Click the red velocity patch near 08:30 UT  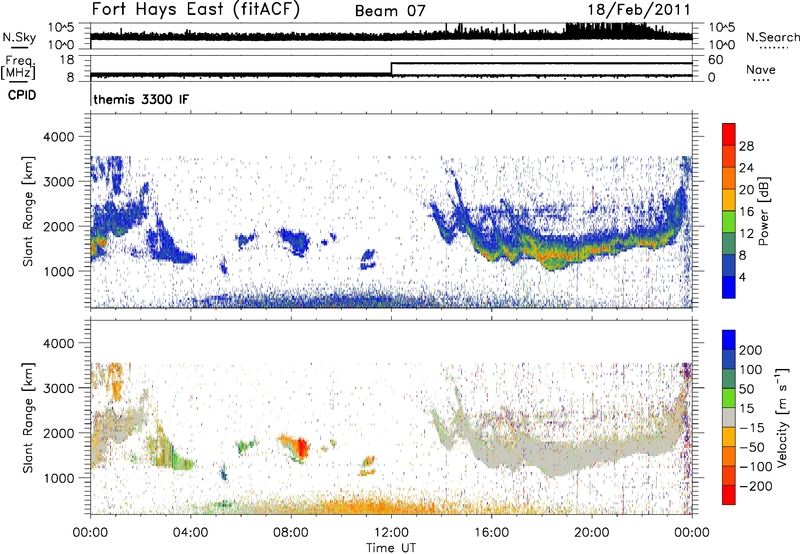(x=303, y=448)
